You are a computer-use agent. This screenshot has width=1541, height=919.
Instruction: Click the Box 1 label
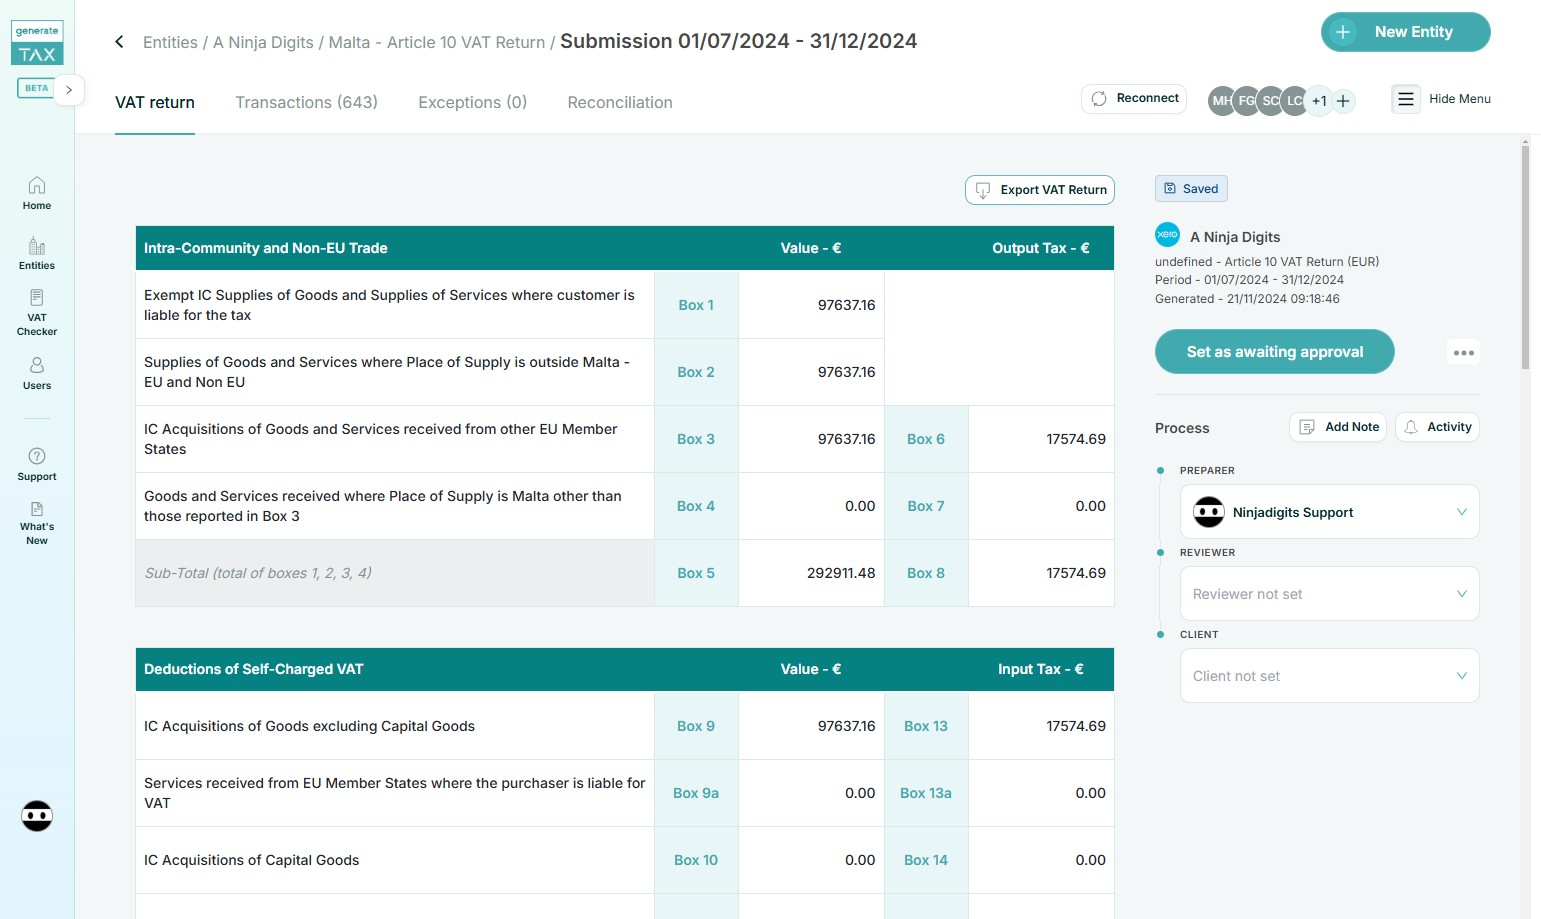click(x=696, y=305)
